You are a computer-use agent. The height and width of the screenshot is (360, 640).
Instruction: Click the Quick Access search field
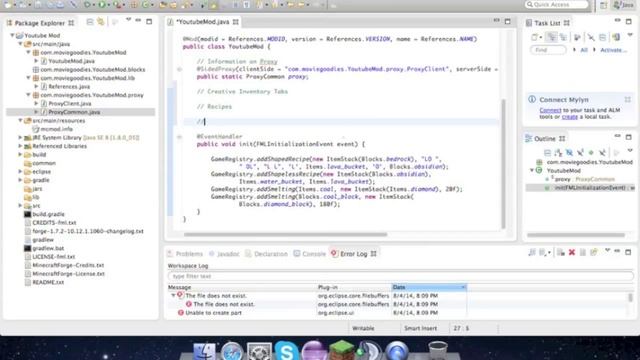tap(557, 4)
